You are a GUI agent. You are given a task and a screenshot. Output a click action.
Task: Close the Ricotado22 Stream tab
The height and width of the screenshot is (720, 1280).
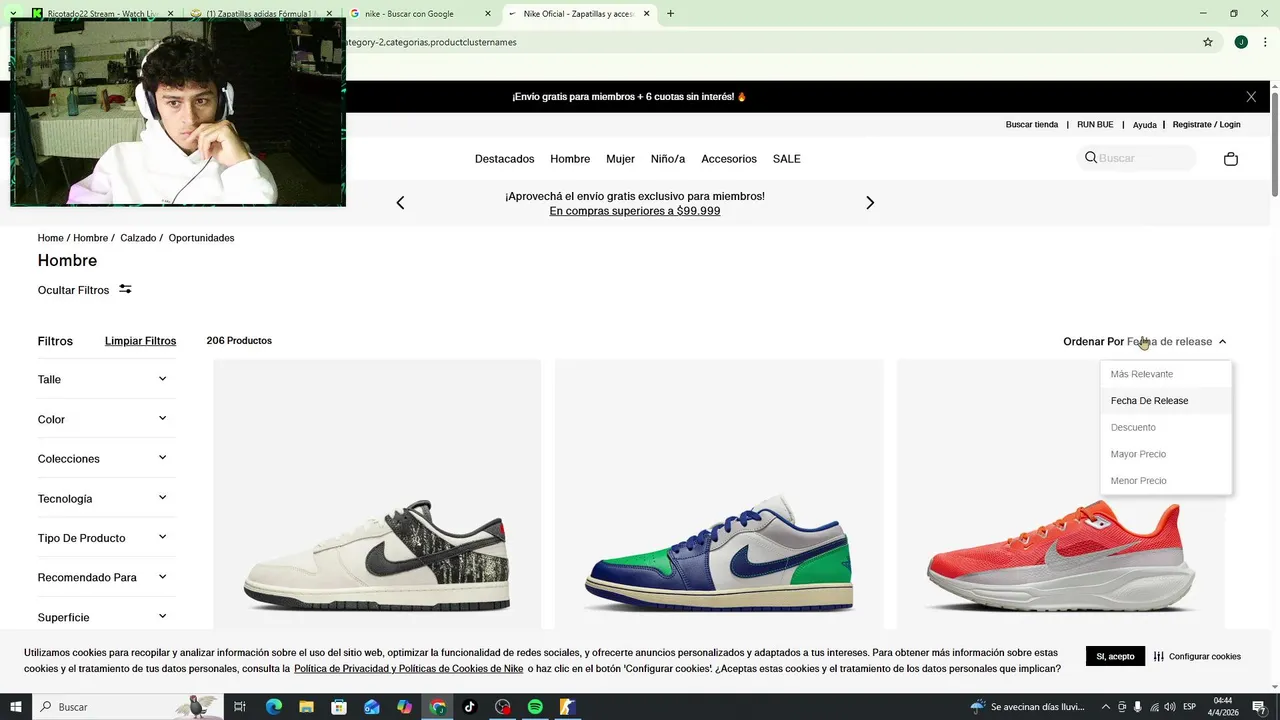(170, 14)
